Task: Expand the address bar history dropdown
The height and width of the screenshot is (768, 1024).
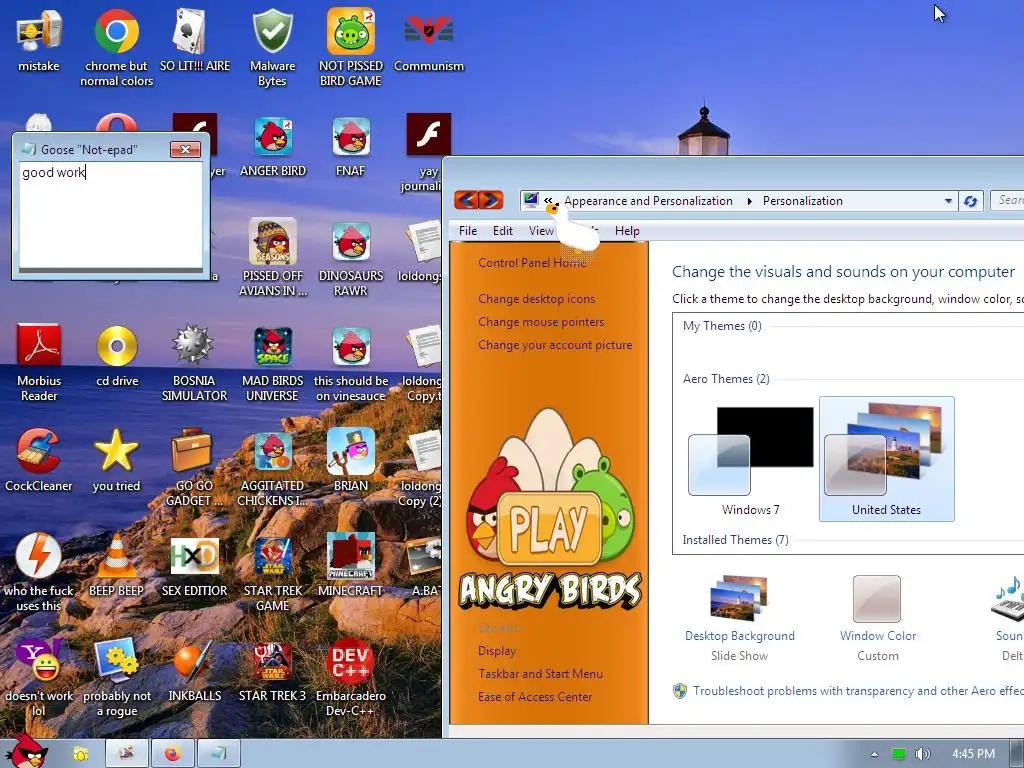Action: 948,201
